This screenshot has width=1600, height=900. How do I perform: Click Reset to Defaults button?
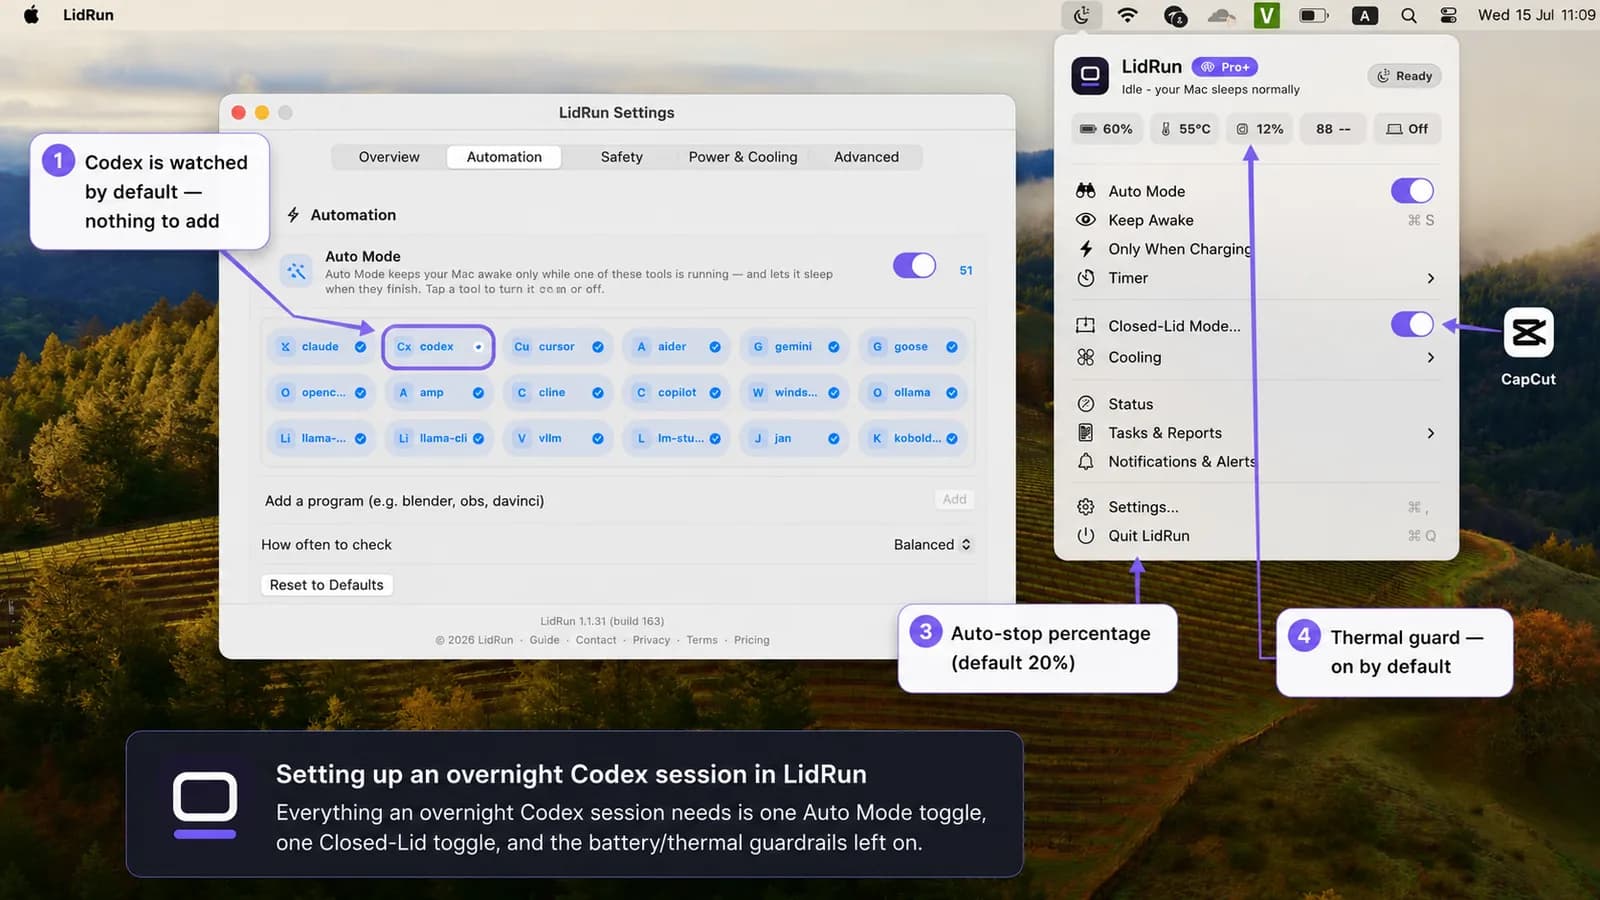tap(326, 585)
